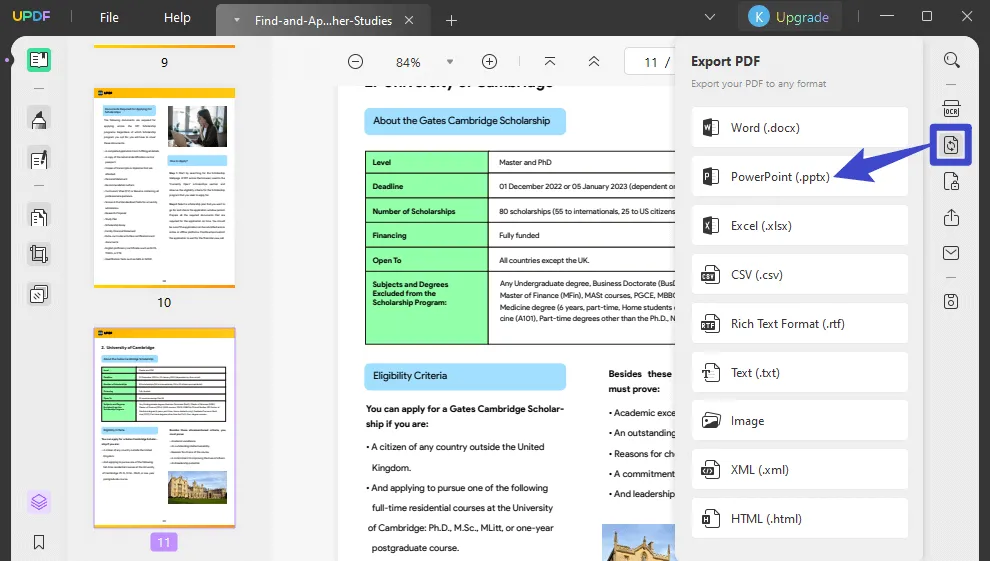
Task: Export to CSV (.csv)
Action: [799, 275]
